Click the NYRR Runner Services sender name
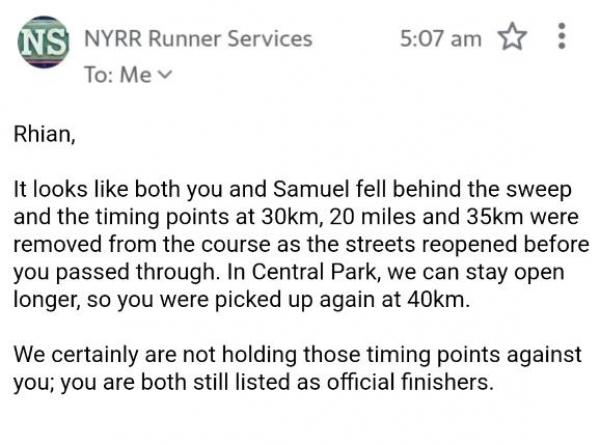The image size is (600, 445). (197, 39)
